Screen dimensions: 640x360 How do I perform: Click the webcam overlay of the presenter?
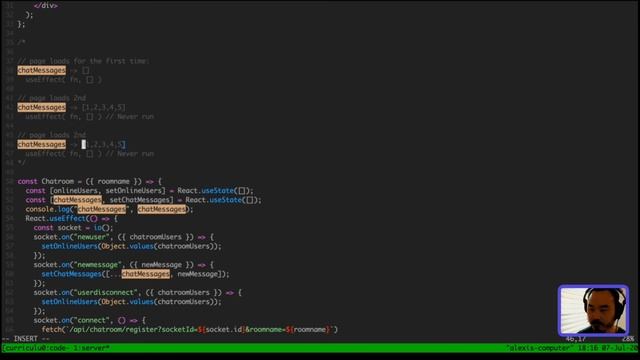pos(593,310)
